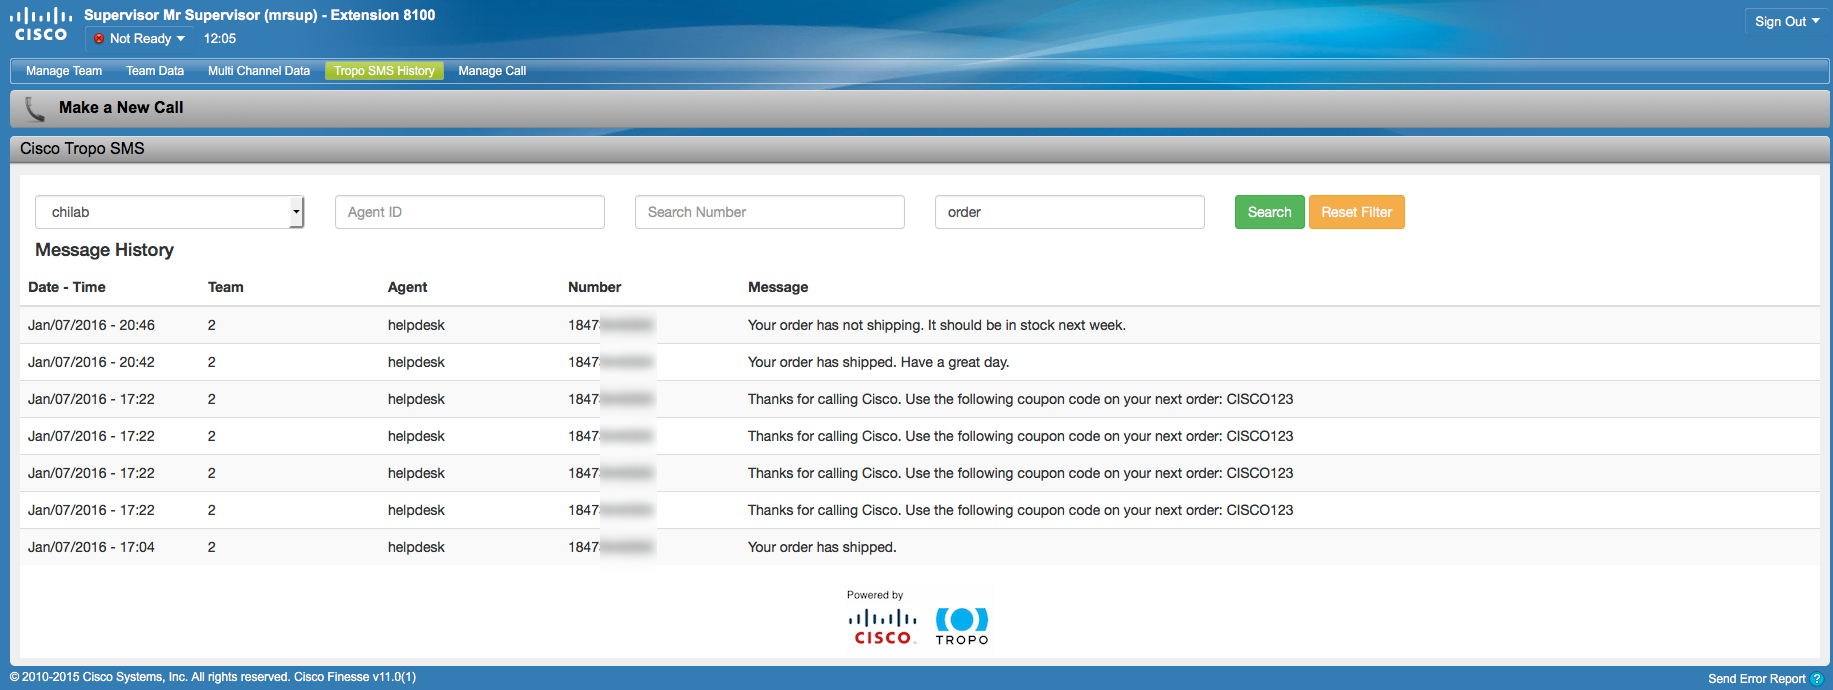Open the Sign Out dropdown
This screenshot has height=690, width=1833.
(1787, 21)
